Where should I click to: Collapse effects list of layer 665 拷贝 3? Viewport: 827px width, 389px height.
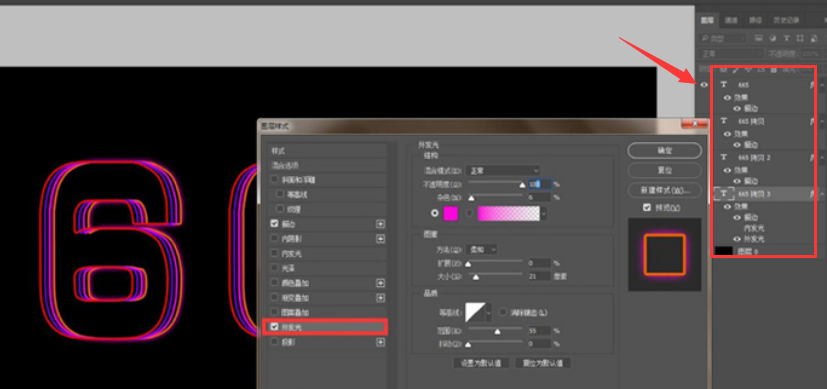point(822,194)
